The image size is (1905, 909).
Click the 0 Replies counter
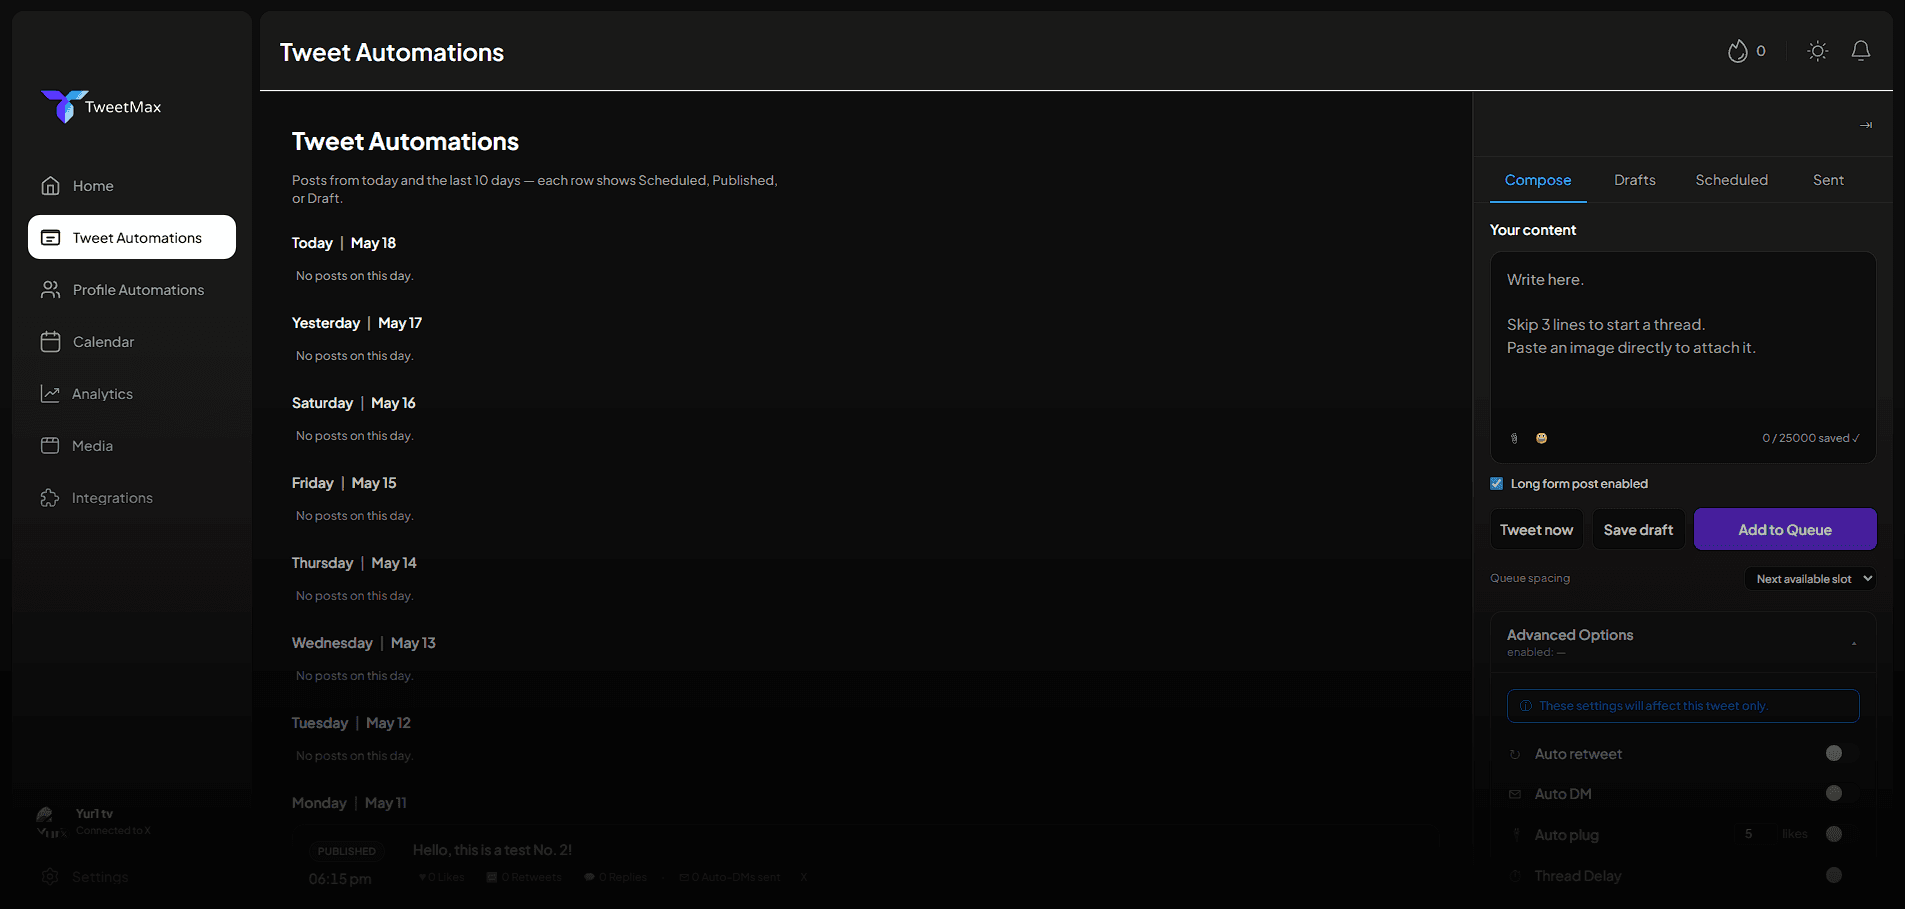(x=616, y=877)
